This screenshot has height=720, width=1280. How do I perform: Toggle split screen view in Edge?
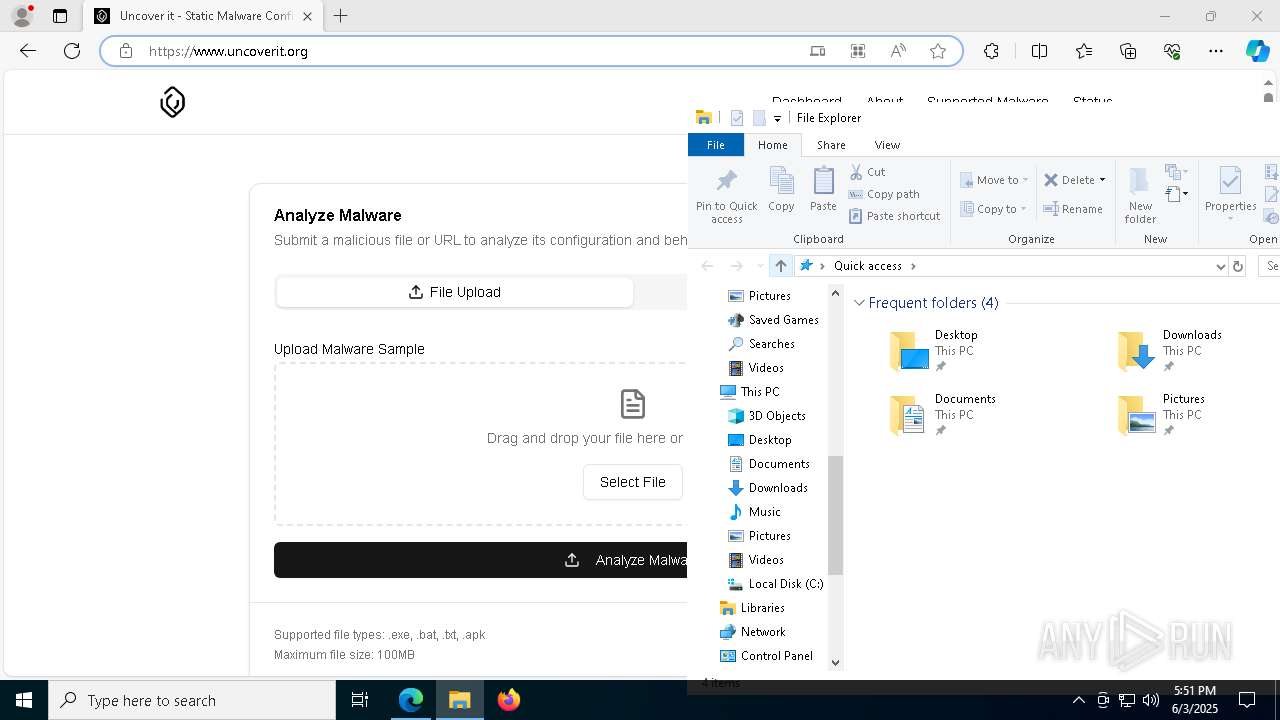point(1039,51)
